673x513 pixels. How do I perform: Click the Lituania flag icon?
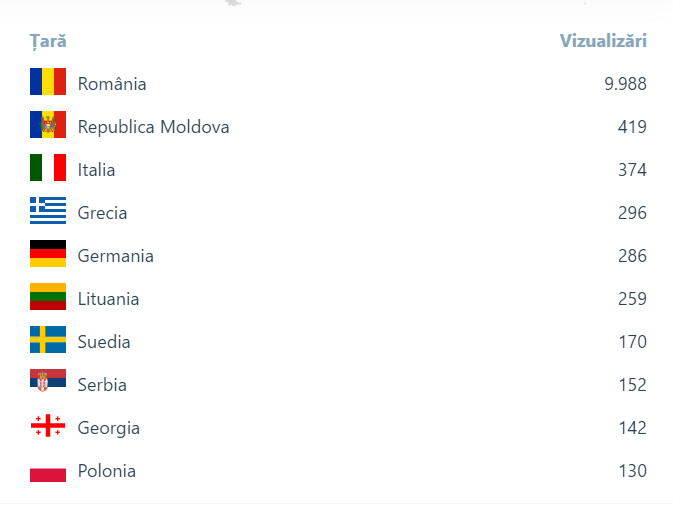(48, 297)
